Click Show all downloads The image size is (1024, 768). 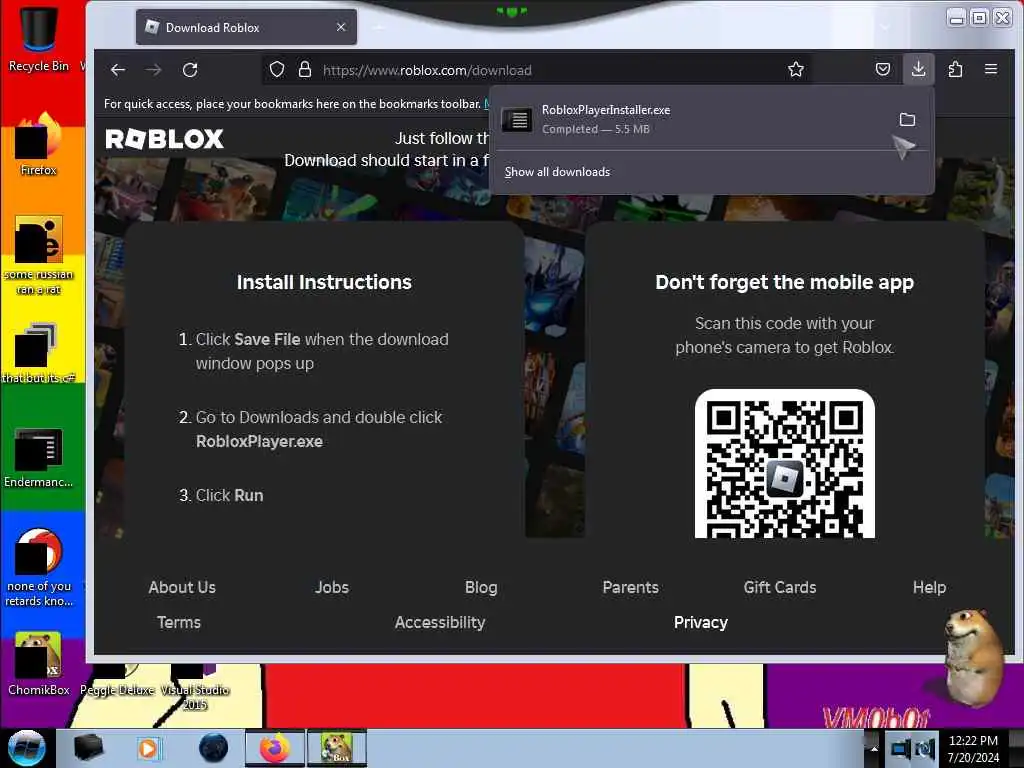coord(557,172)
